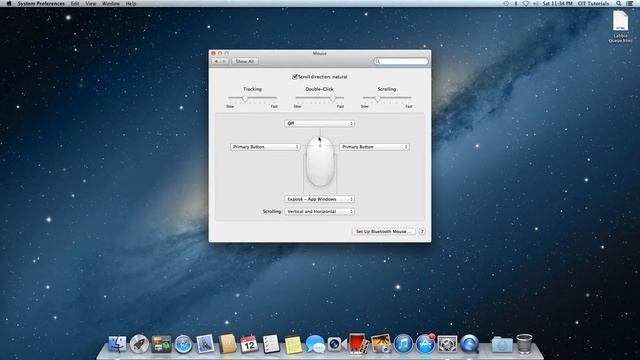Open FaceTime camera icon in dock
Viewport: 640px width, 360px height.
click(336, 344)
